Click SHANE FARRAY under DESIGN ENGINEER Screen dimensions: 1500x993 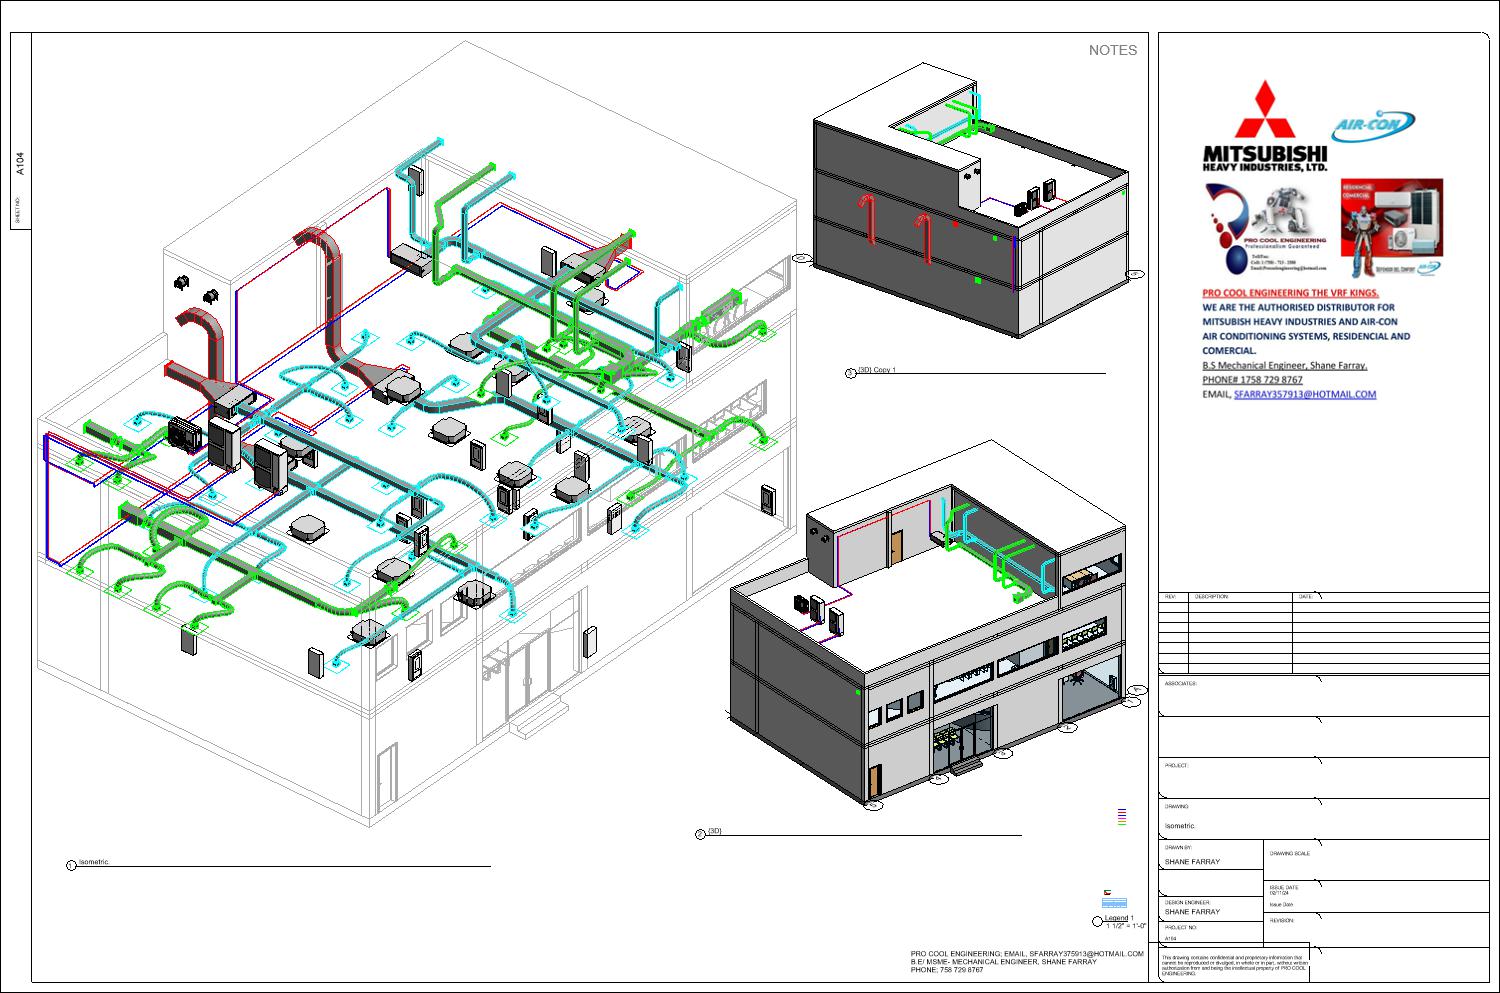1192,912
